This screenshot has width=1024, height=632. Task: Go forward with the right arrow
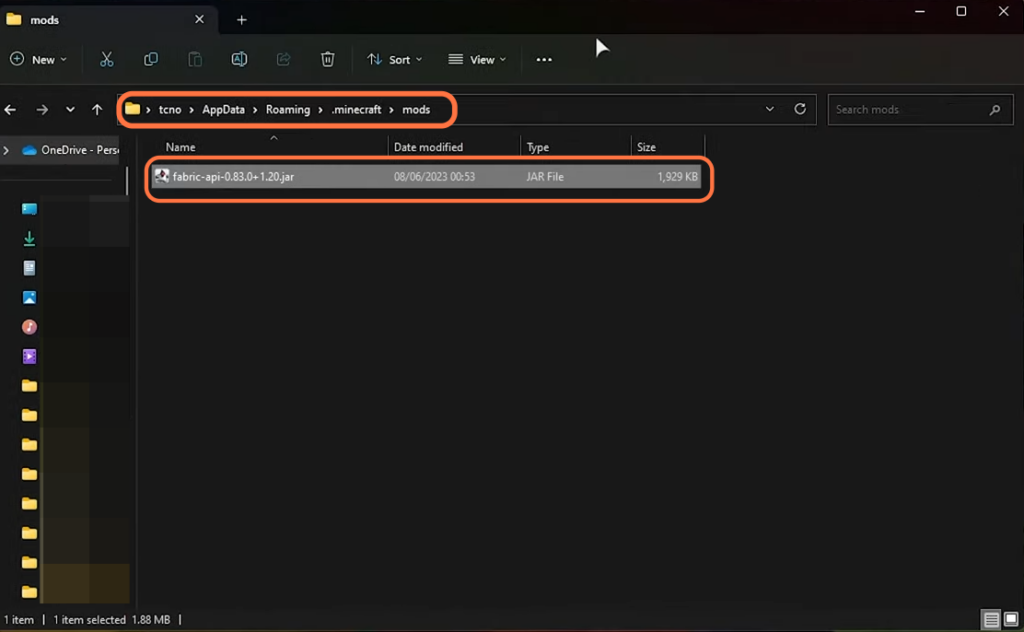pyautogui.click(x=42, y=110)
